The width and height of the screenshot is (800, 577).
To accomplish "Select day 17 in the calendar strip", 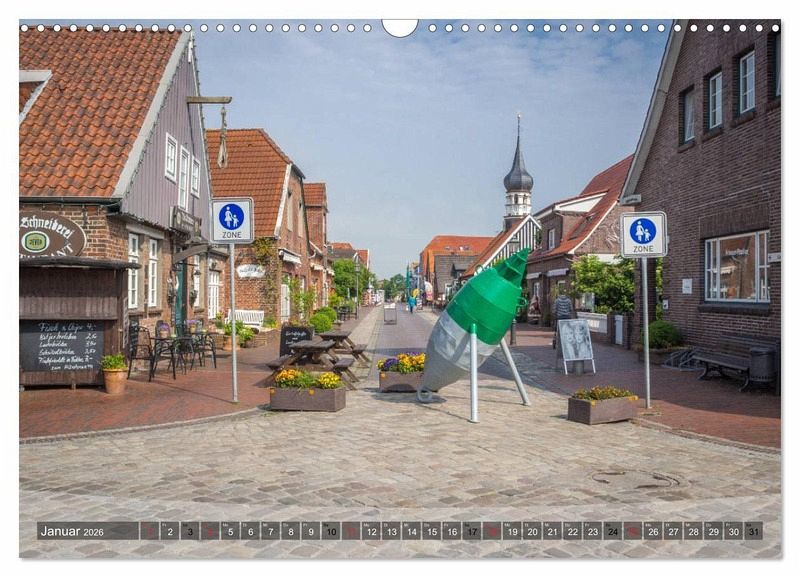I will pos(471,531).
